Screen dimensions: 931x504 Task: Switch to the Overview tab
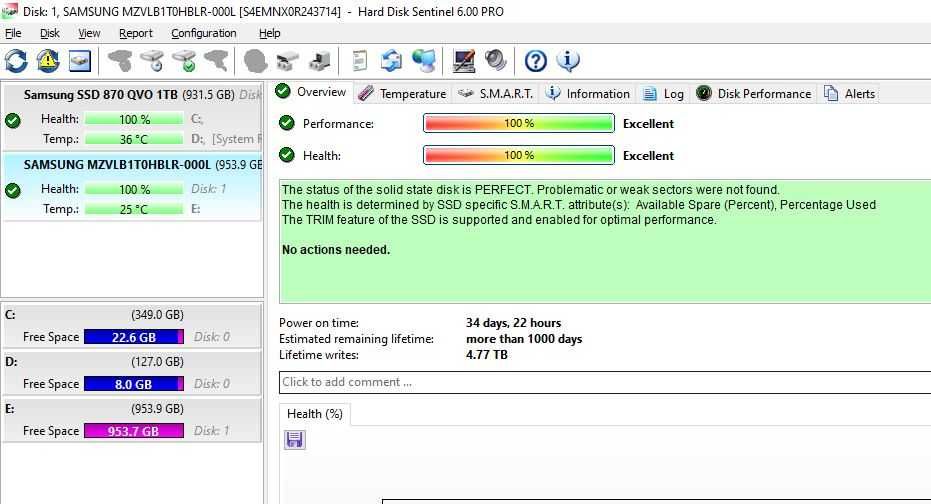tap(311, 92)
